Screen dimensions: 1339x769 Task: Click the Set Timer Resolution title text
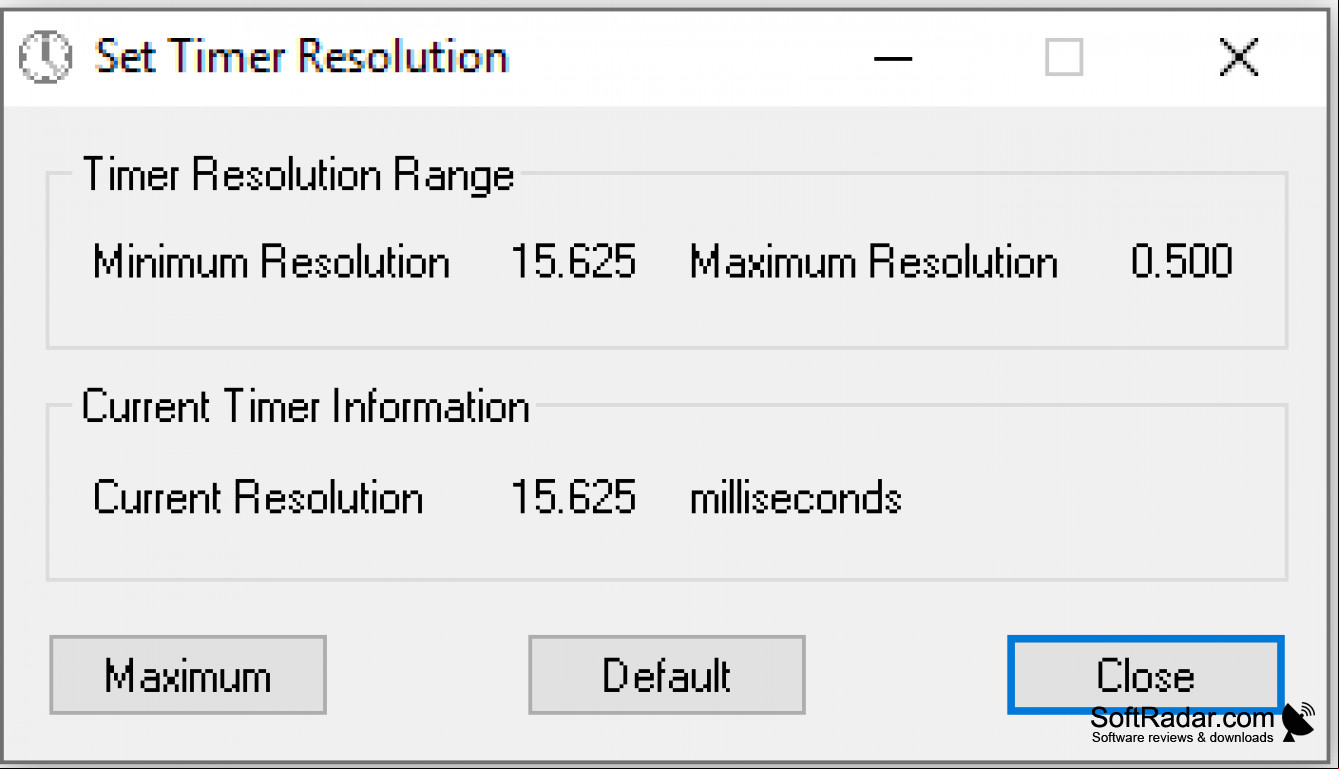pos(301,56)
